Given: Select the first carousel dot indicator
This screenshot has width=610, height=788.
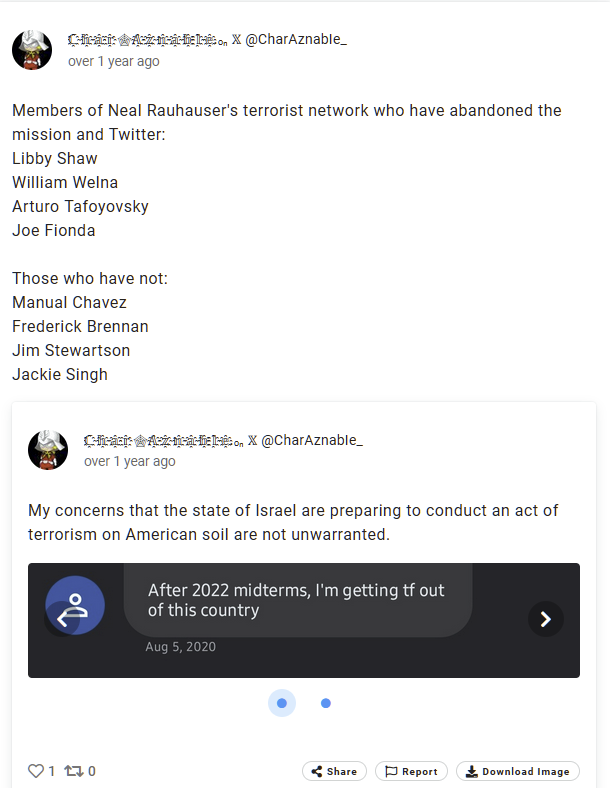Looking at the screenshot, I should [x=282, y=703].
